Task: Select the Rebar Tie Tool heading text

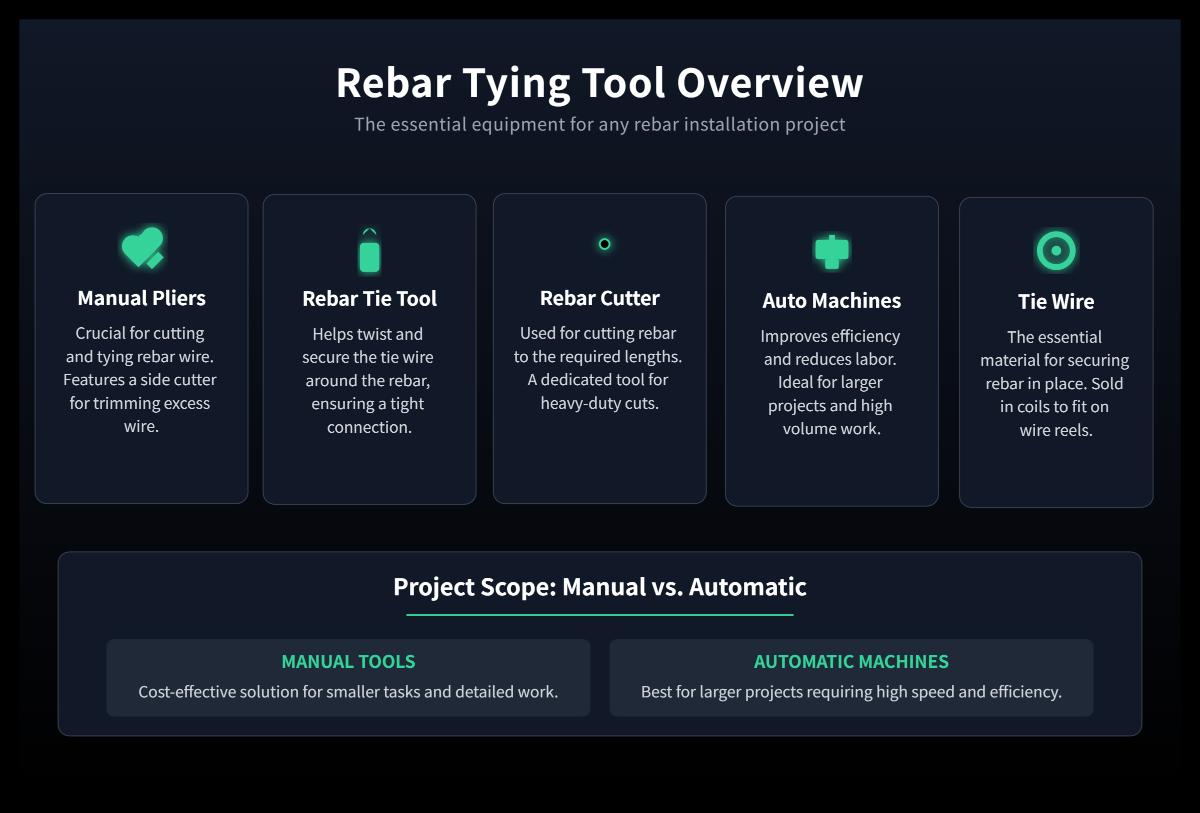Action: click(369, 298)
